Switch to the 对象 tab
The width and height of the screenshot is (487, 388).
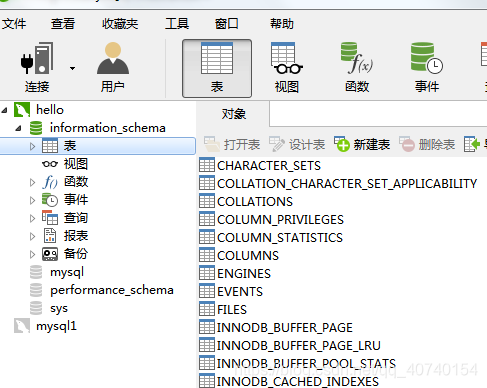(x=234, y=114)
